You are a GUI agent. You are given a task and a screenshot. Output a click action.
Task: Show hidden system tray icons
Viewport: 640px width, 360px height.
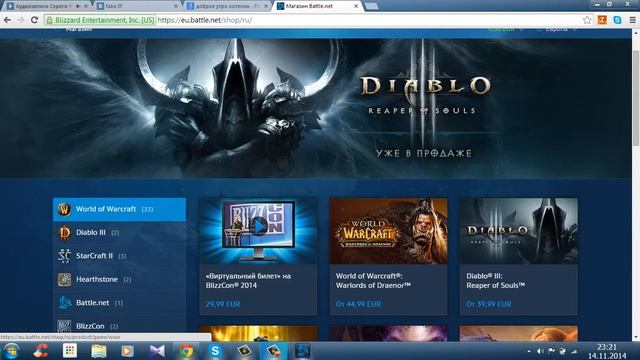529,351
